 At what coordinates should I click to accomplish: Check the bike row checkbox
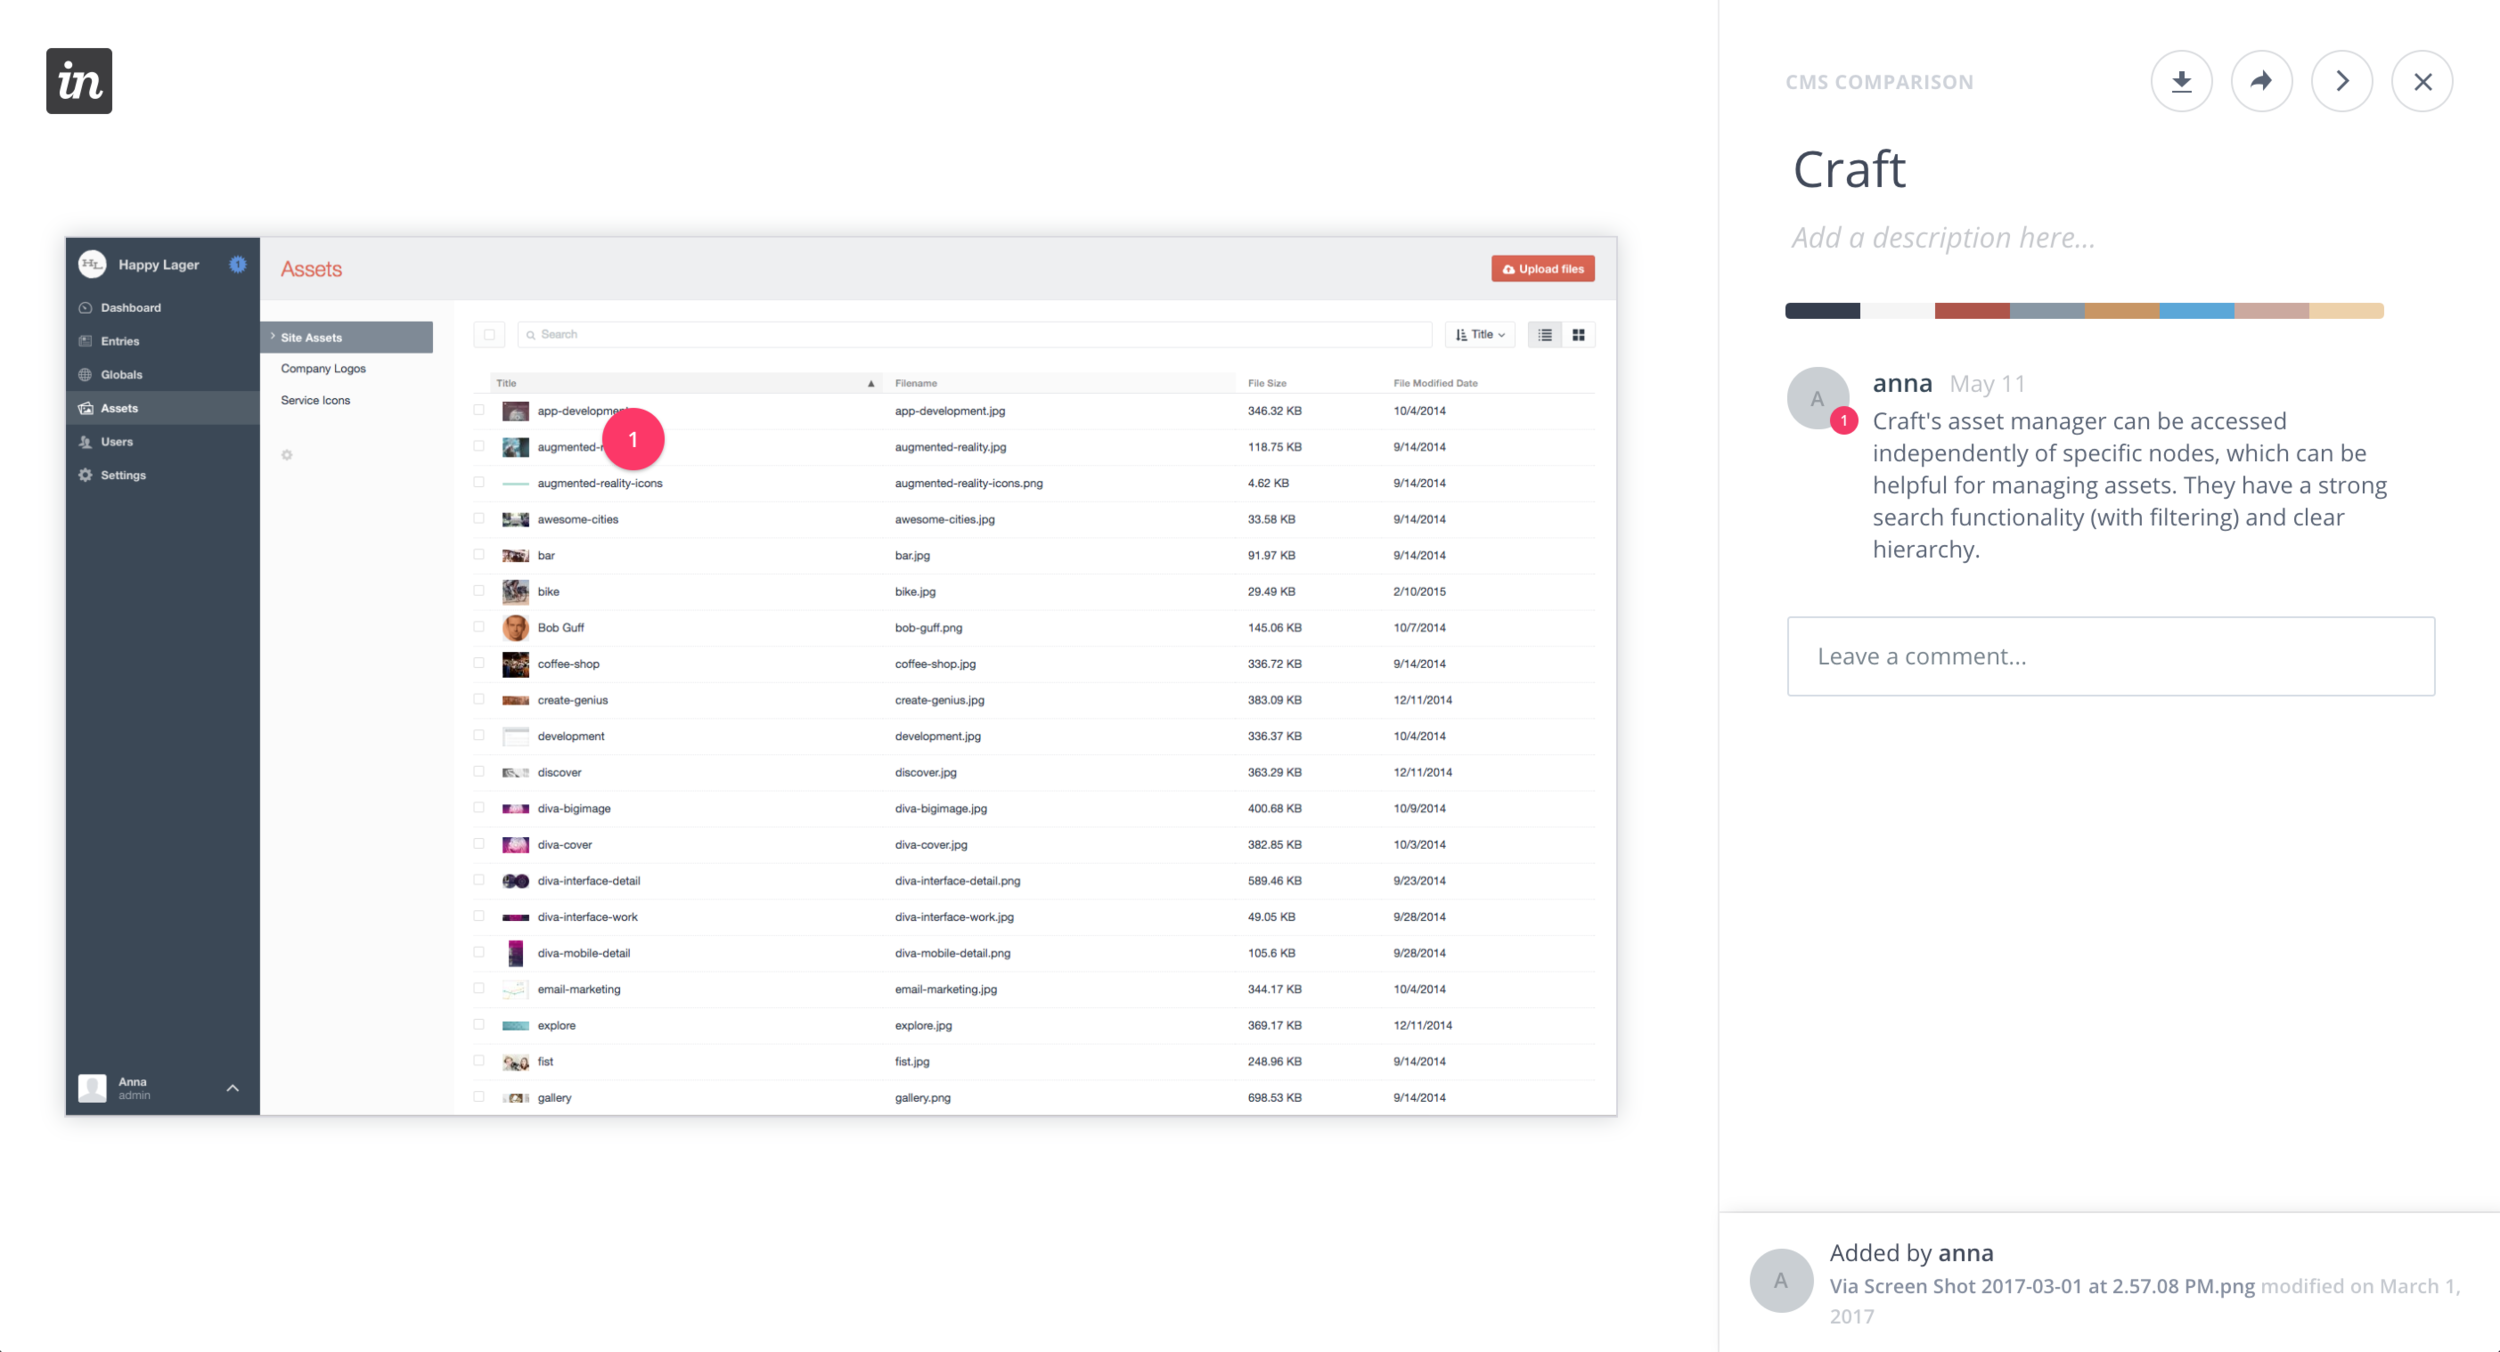coord(479,591)
